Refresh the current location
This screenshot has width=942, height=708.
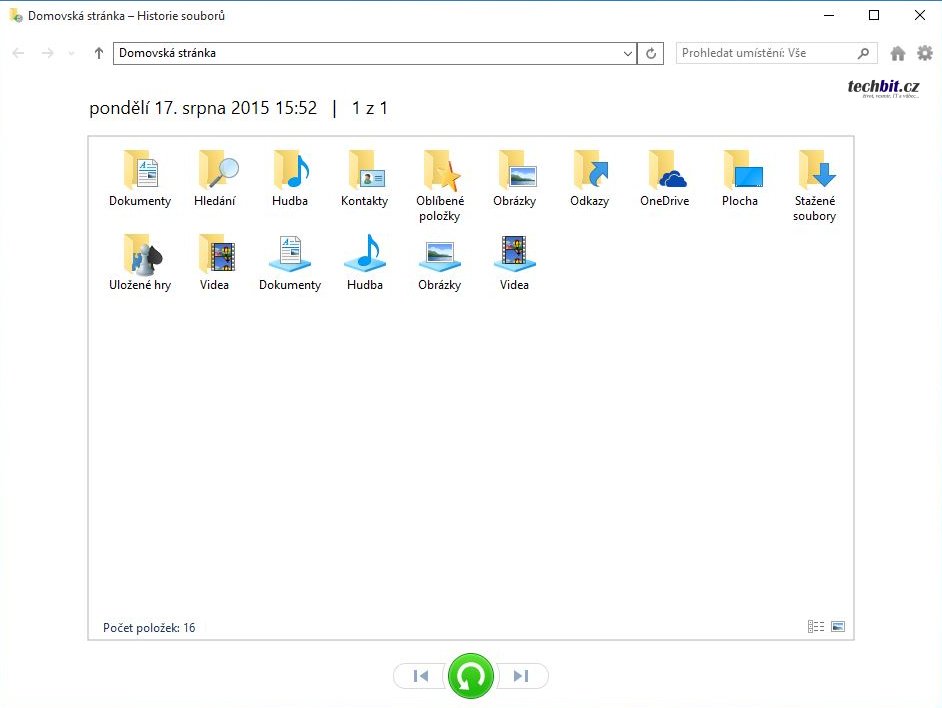click(x=652, y=53)
